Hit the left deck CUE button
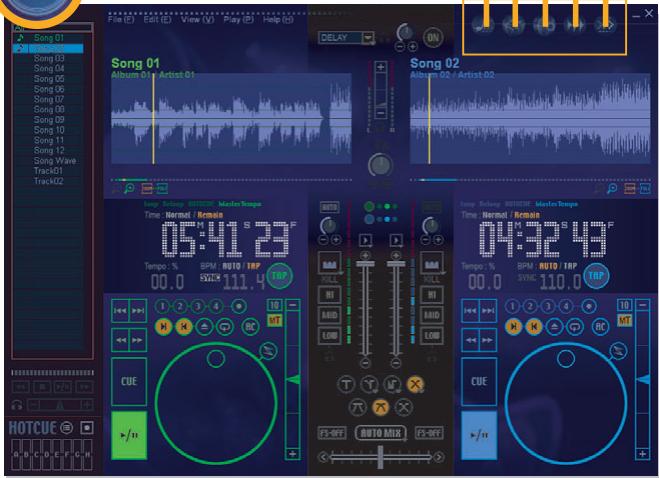Viewport: 659px width, 478px height. [129, 382]
